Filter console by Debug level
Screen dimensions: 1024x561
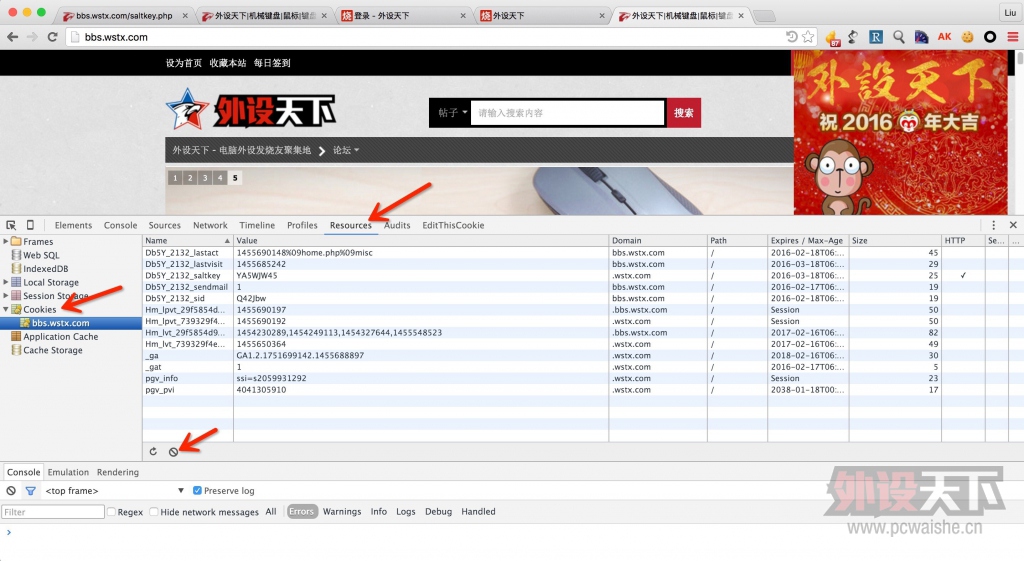[438, 511]
